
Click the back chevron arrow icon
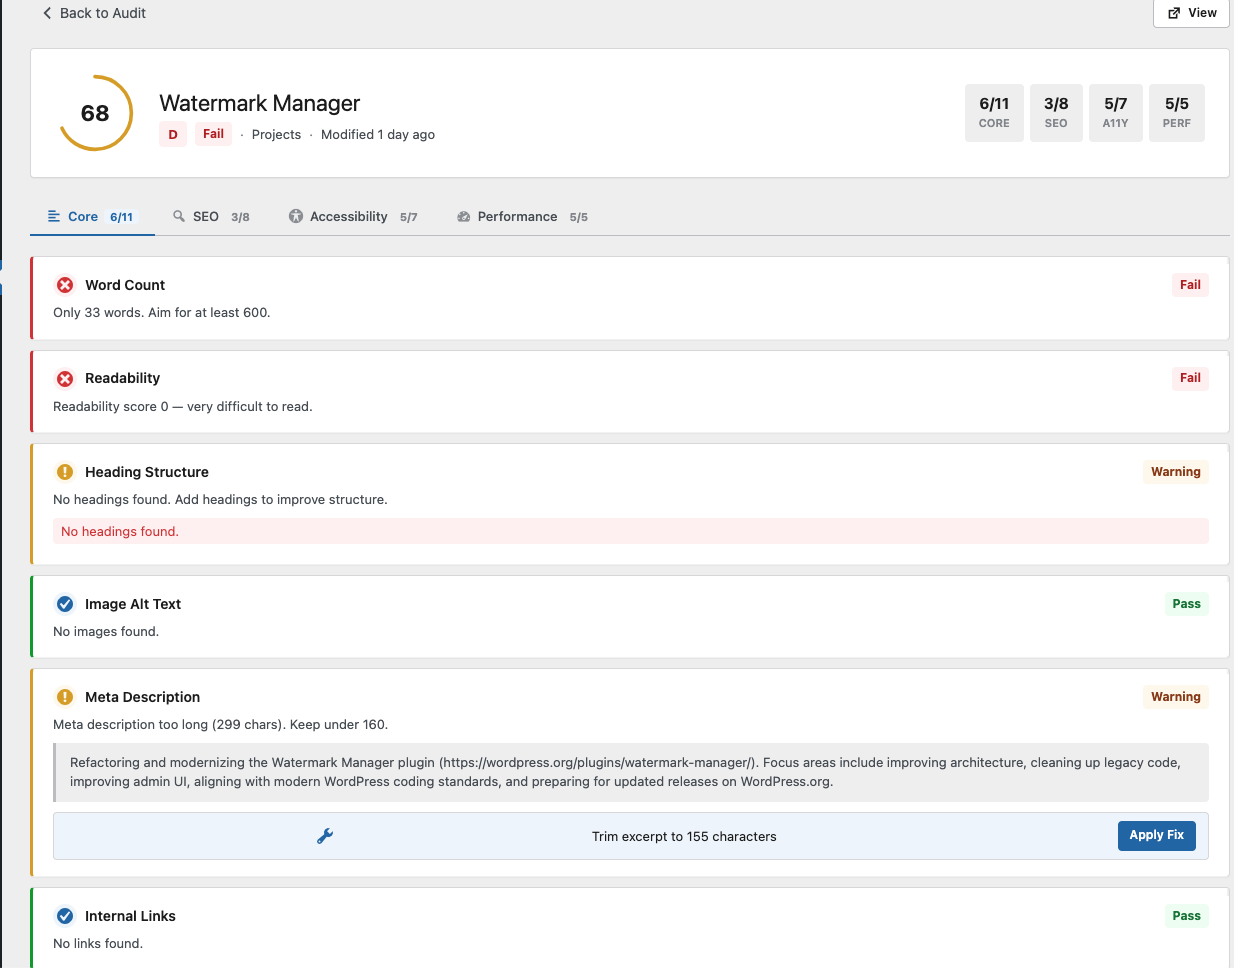pos(47,13)
